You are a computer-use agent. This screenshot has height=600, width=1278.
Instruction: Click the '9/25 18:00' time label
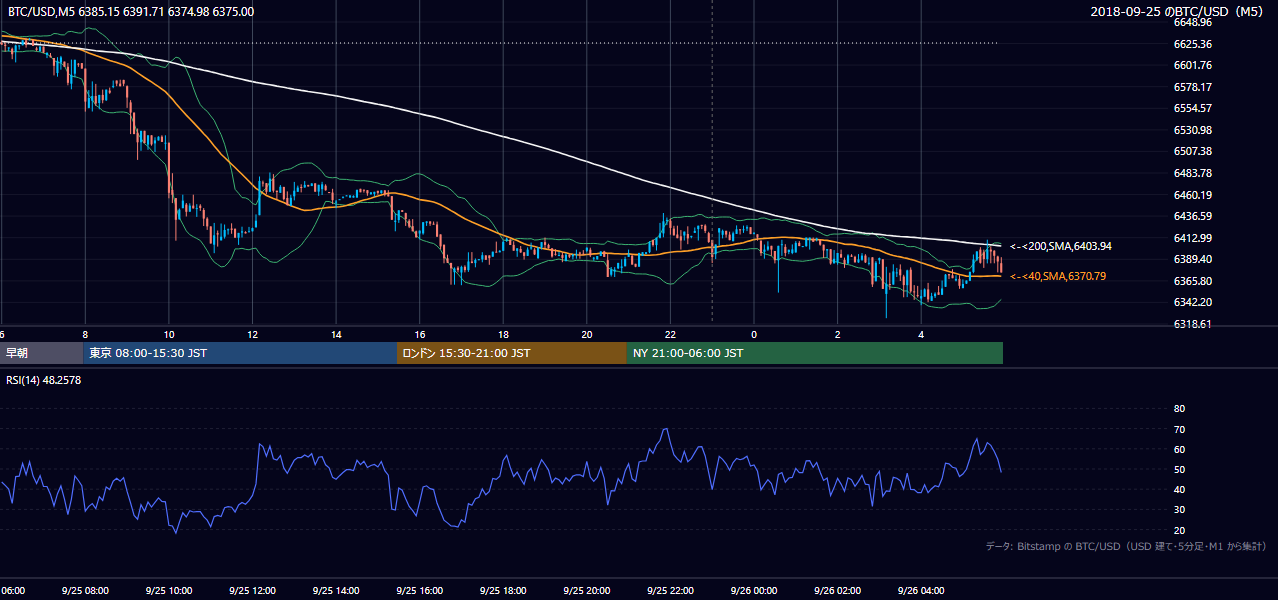(503, 590)
